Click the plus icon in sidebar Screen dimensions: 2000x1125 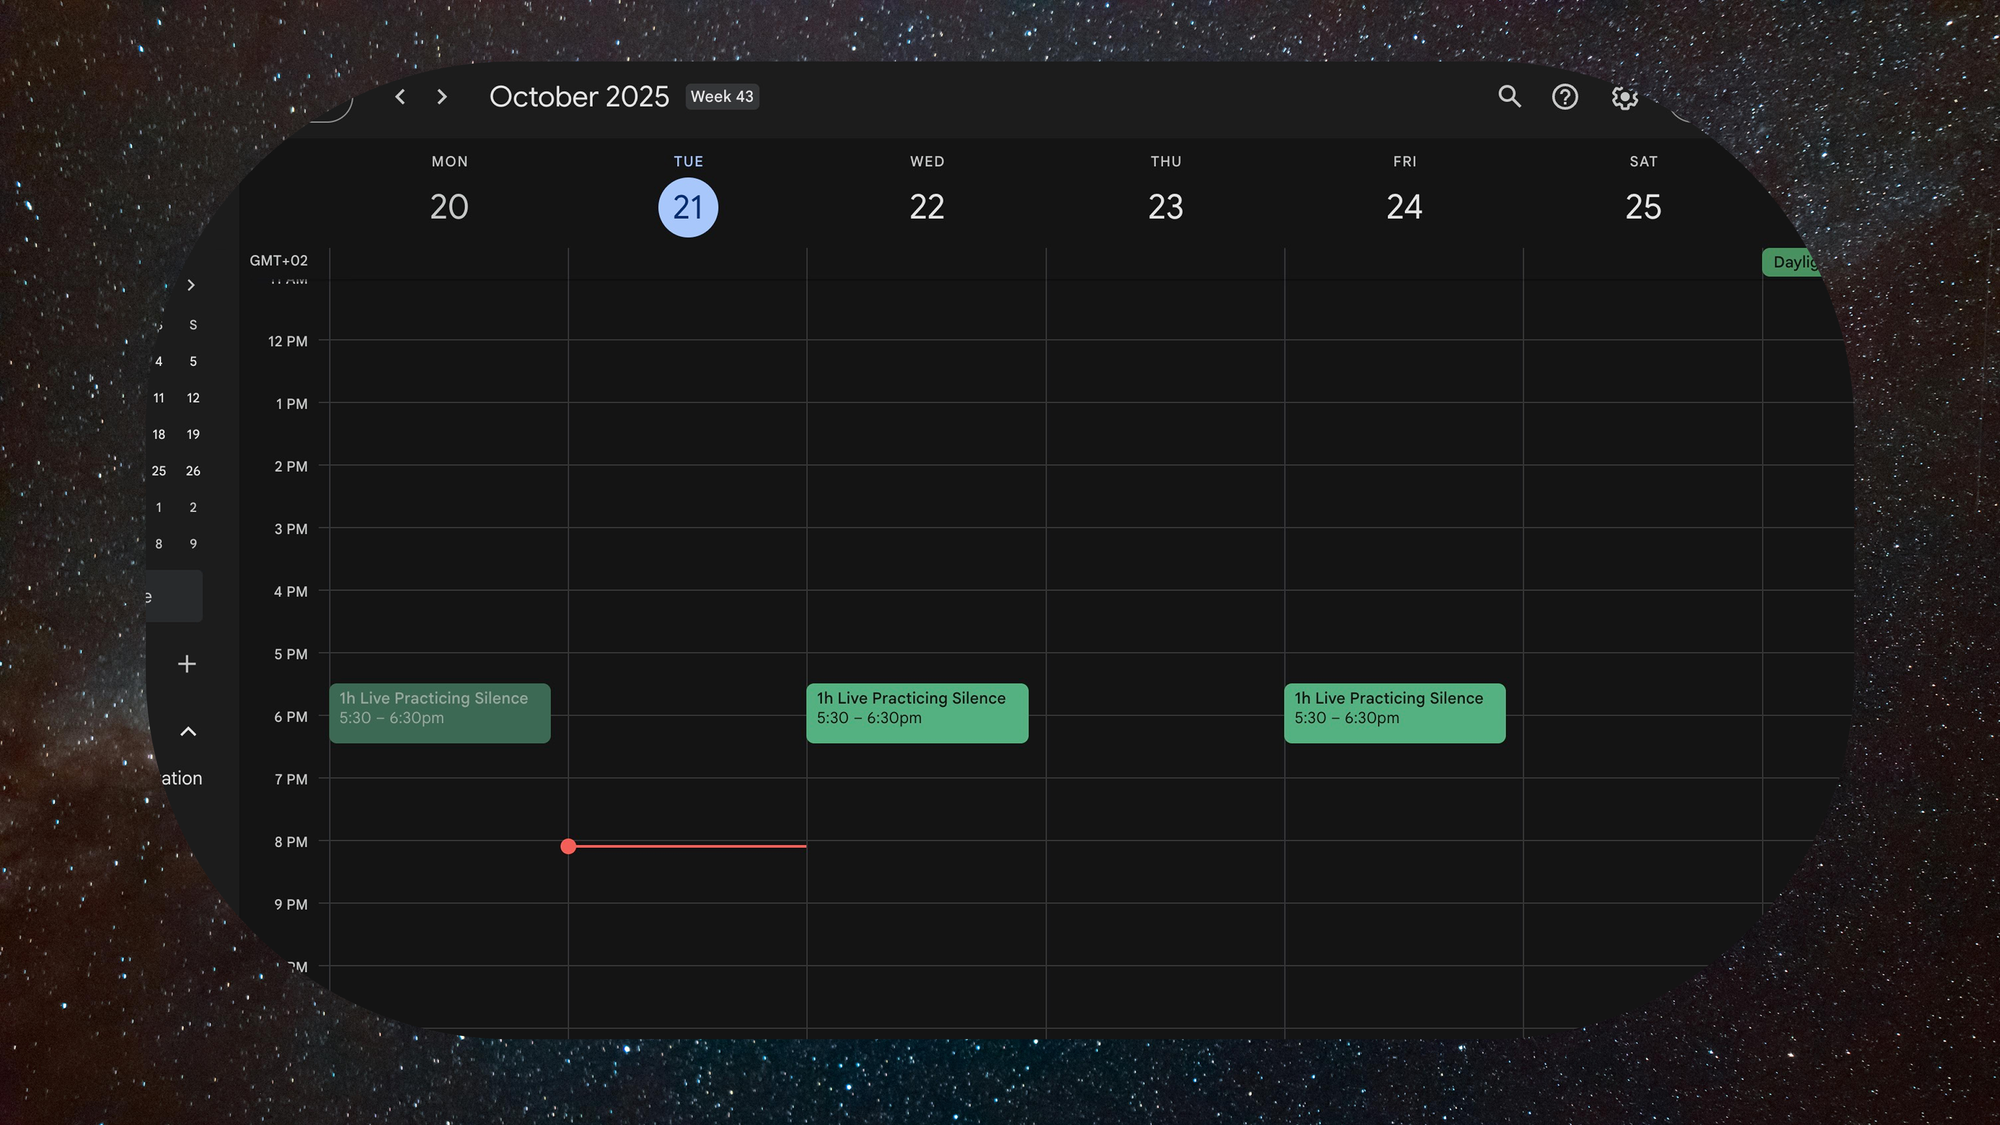coord(187,664)
